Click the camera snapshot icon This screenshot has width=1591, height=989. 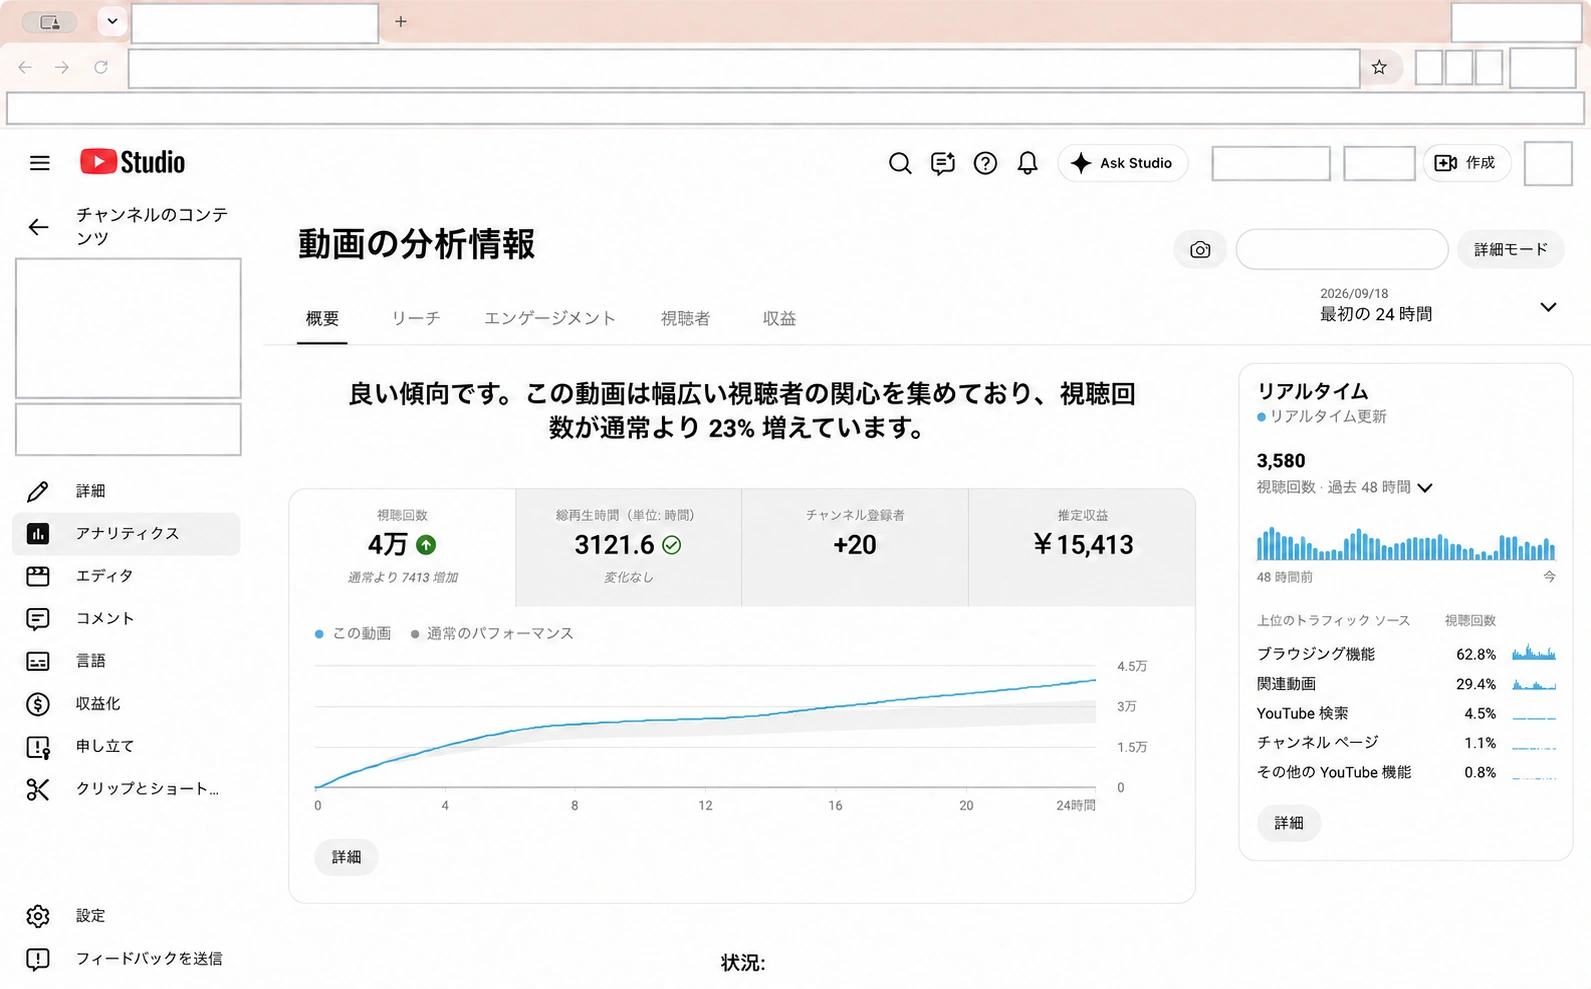coord(1200,250)
